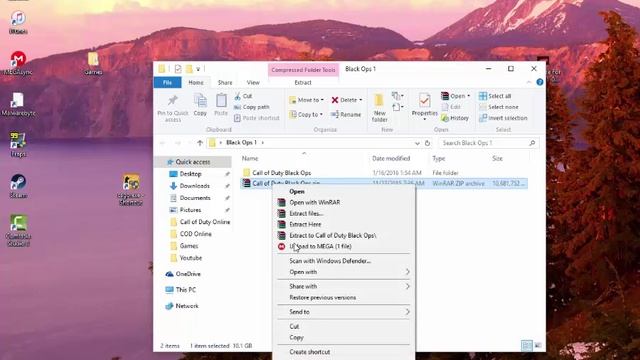Open the MEGAsync desktop icon
This screenshot has height=360, width=640.
tap(18, 63)
